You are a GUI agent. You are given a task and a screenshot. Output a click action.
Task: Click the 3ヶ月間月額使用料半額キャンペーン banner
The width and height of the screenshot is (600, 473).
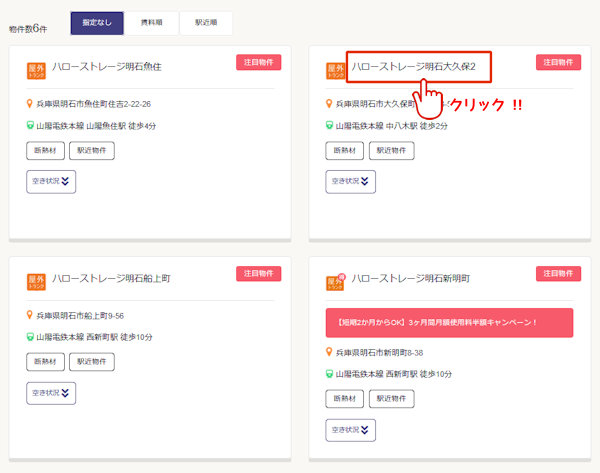[449, 323]
